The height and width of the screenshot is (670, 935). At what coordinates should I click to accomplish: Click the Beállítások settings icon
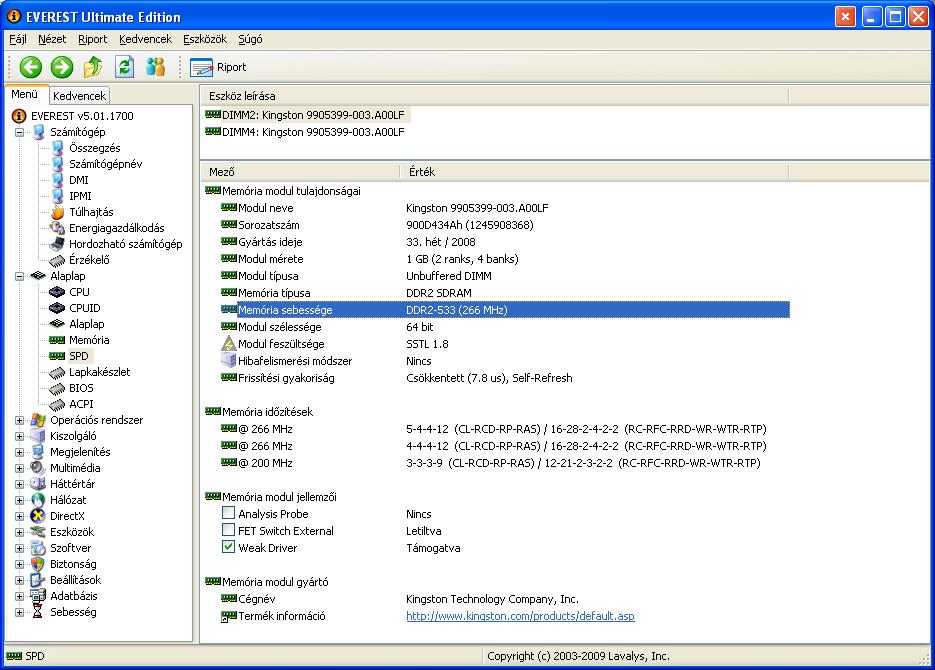[x=38, y=580]
